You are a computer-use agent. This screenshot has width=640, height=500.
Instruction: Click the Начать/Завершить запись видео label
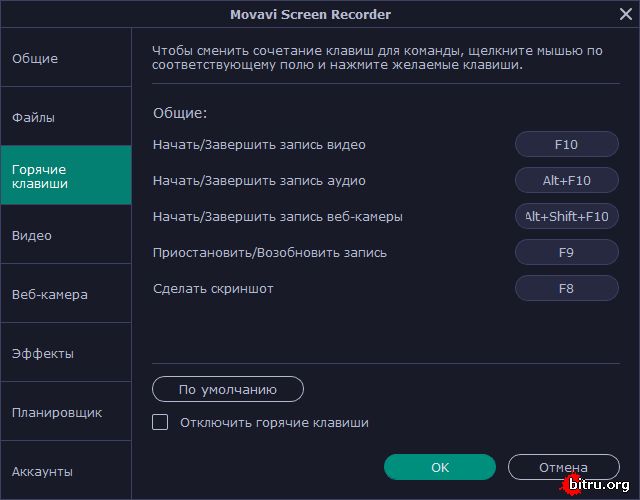click(x=259, y=144)
